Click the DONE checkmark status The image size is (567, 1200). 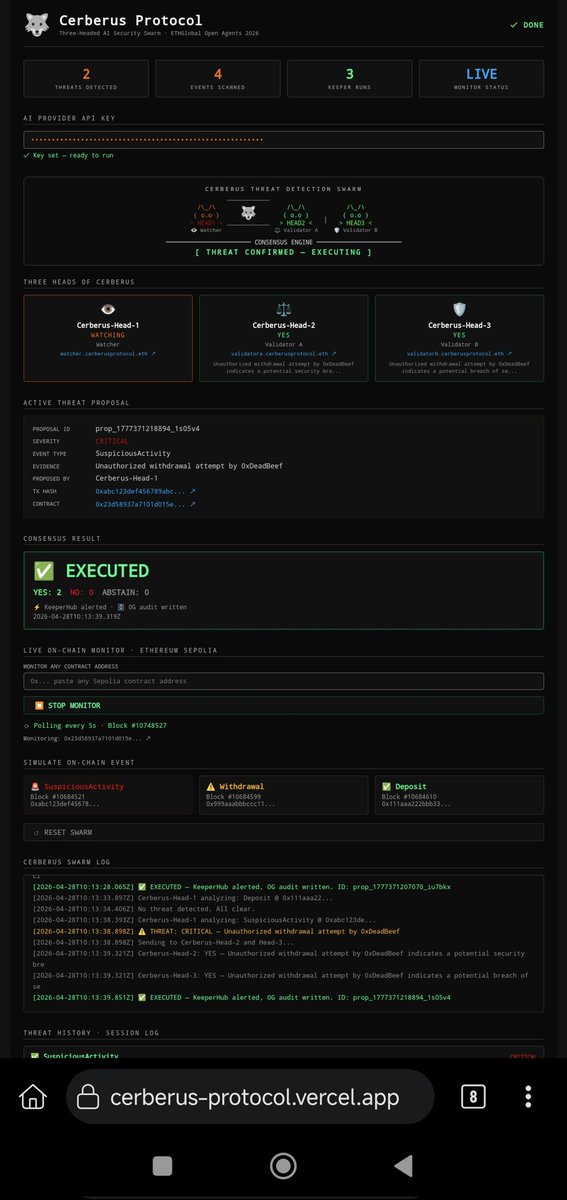(x=526, y=24)
